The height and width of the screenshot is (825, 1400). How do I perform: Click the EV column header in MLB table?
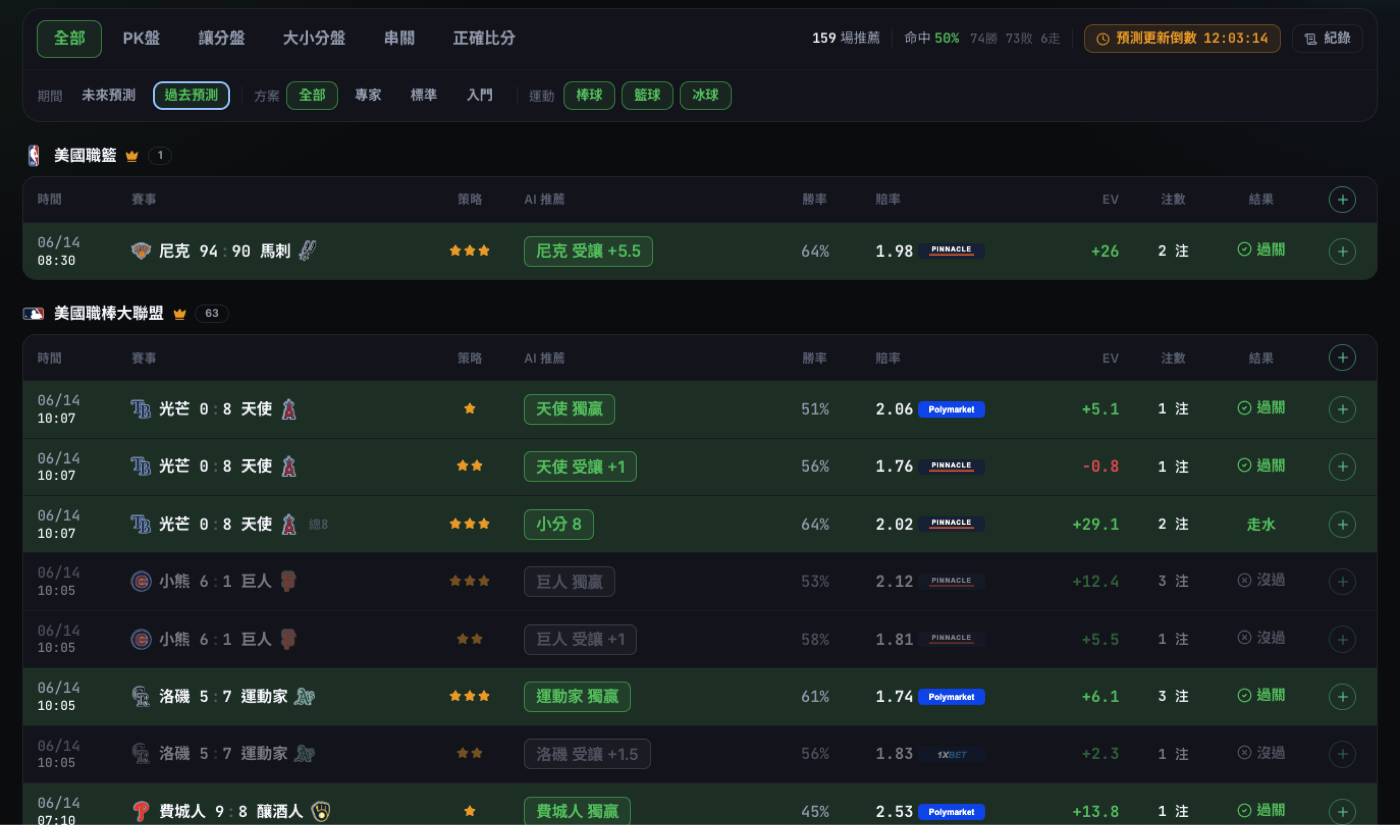click(x=1110, y=358)
